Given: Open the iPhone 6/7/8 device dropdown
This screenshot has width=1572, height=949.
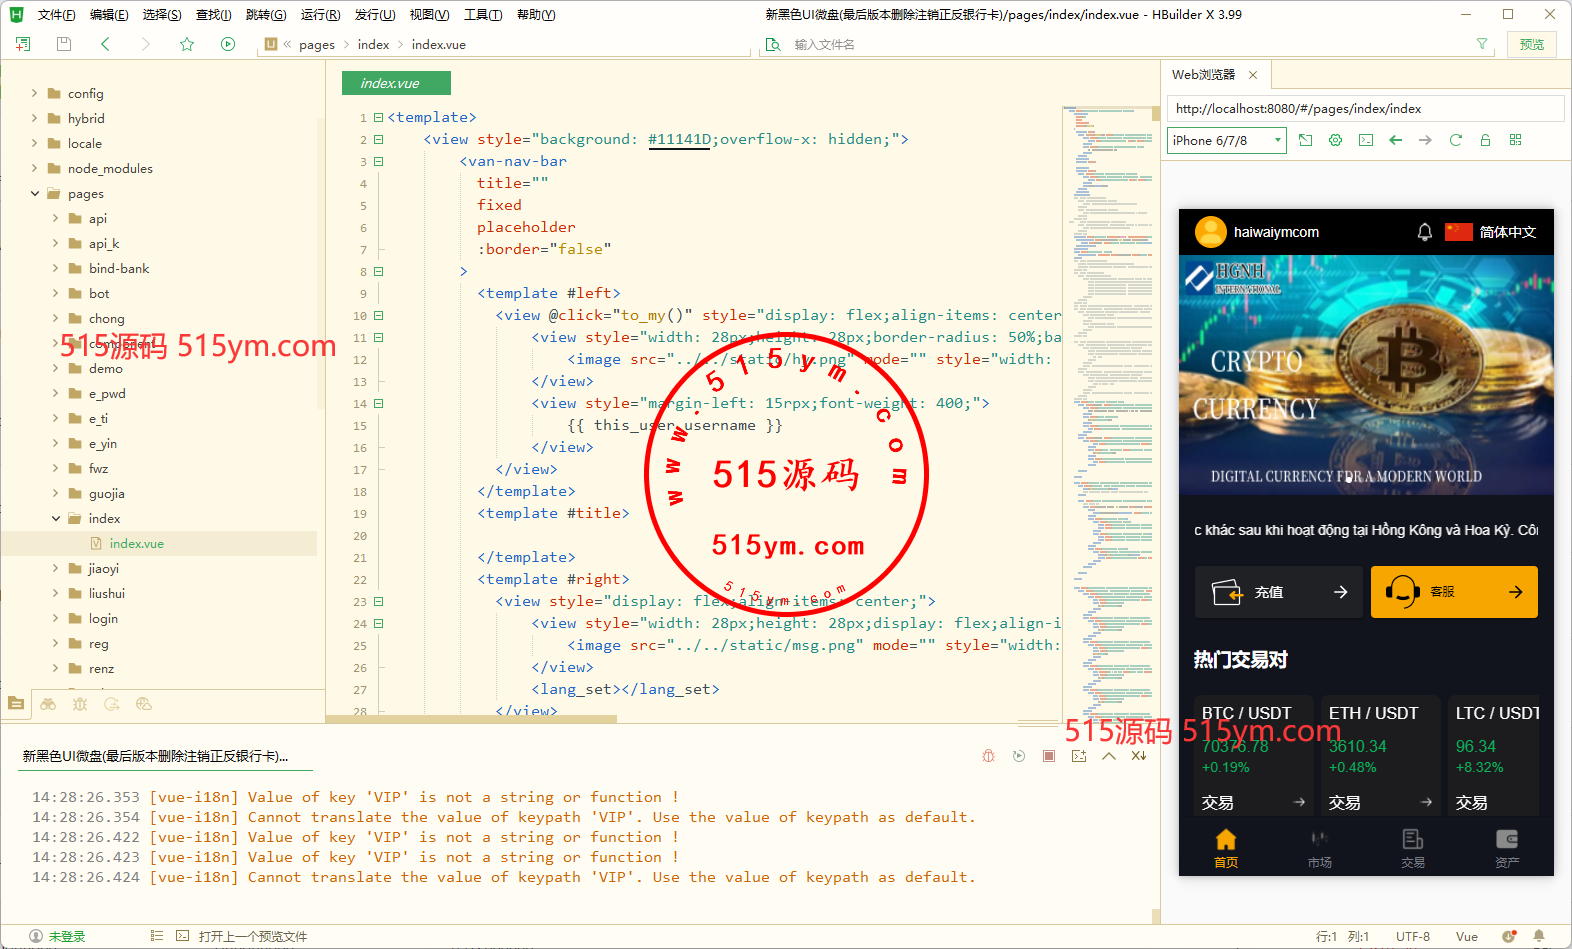Looking at the screenshot, I should [x=1227, y=141].
